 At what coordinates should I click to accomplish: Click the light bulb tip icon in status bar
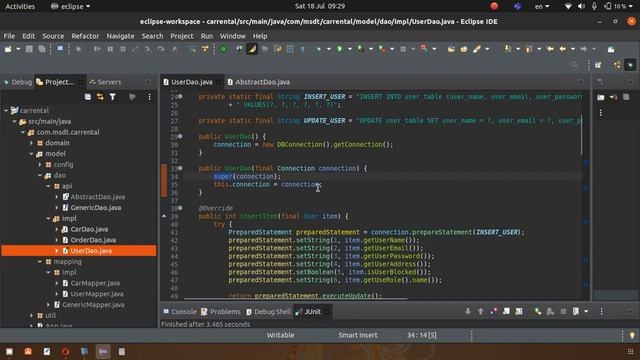pyautogui.click(x=632, y=336)
